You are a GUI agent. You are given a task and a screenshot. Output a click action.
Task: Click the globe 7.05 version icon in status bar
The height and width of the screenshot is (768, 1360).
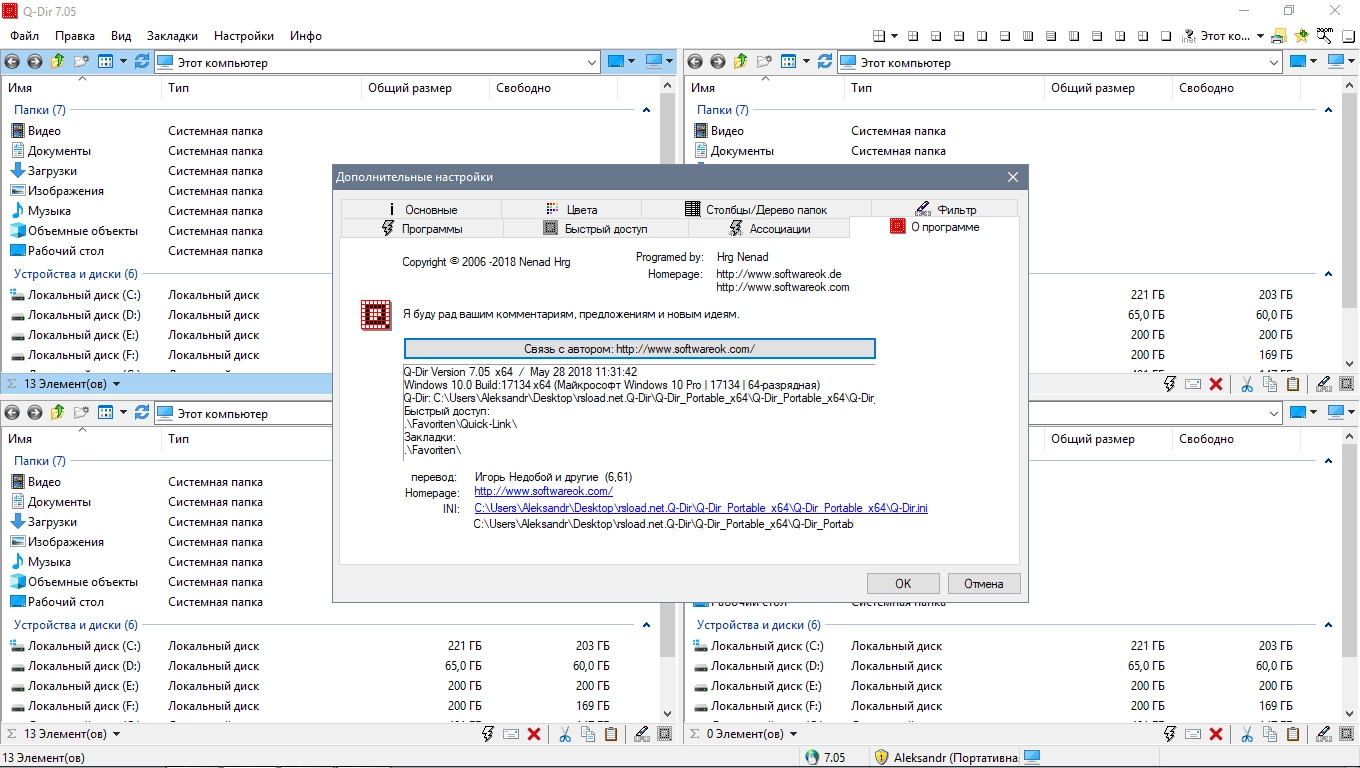coord(812,757)
